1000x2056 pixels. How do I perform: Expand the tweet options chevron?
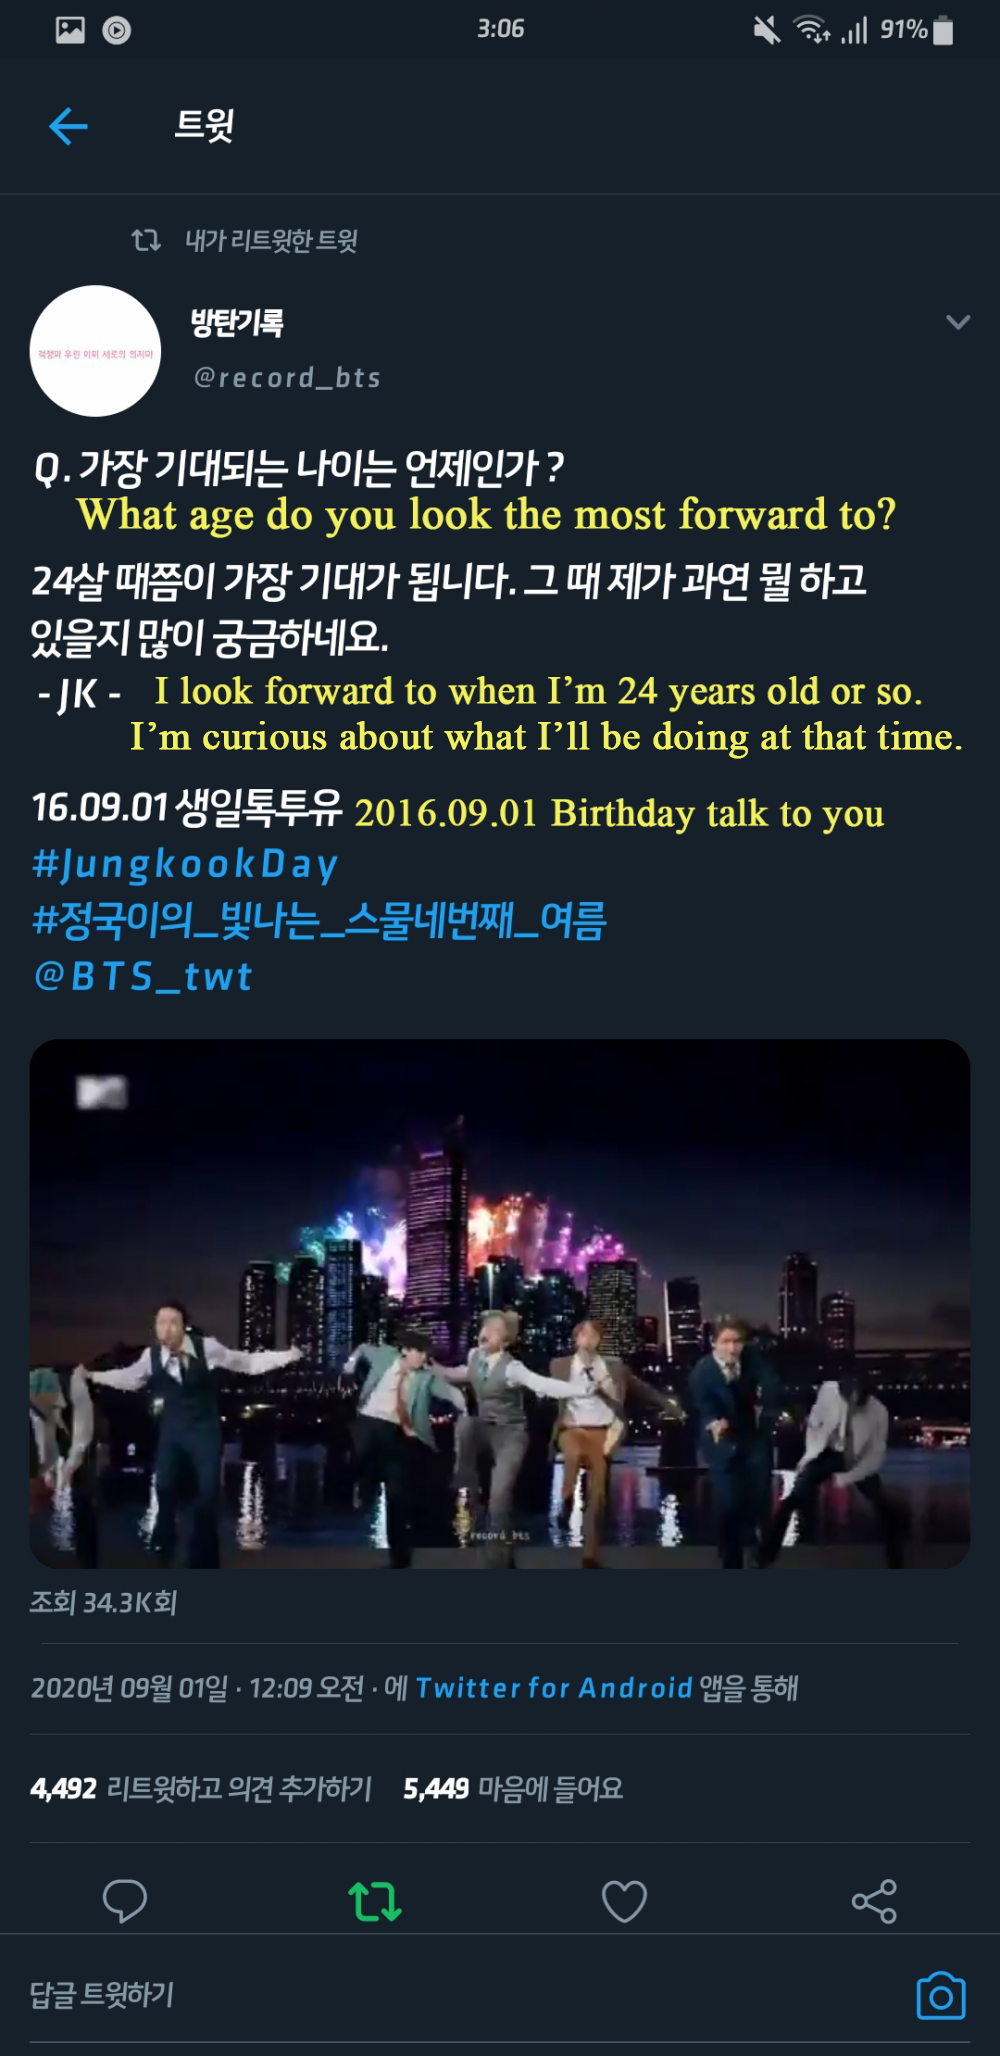tap(958, 322)
